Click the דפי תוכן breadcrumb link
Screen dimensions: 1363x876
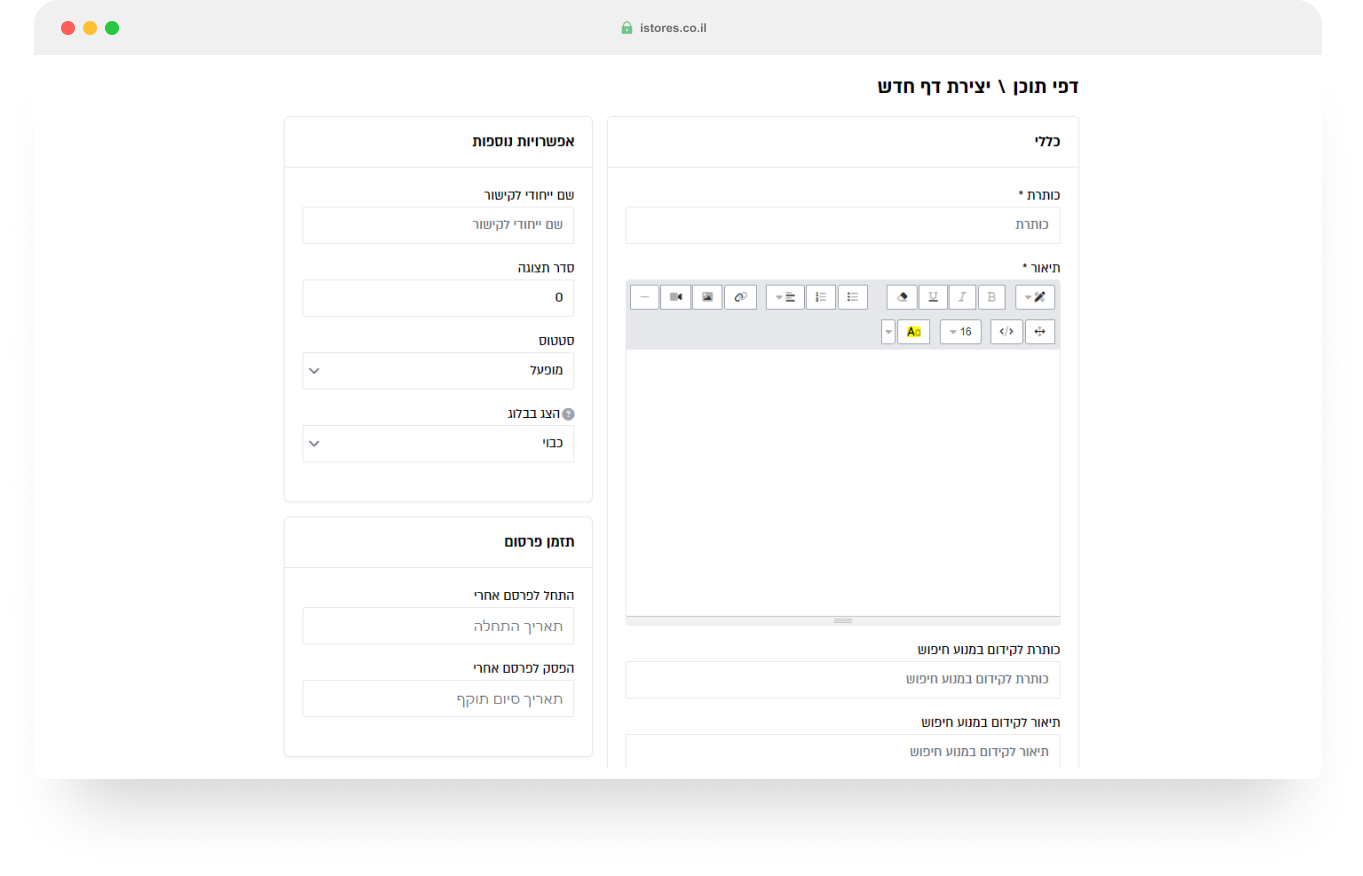1047,87
